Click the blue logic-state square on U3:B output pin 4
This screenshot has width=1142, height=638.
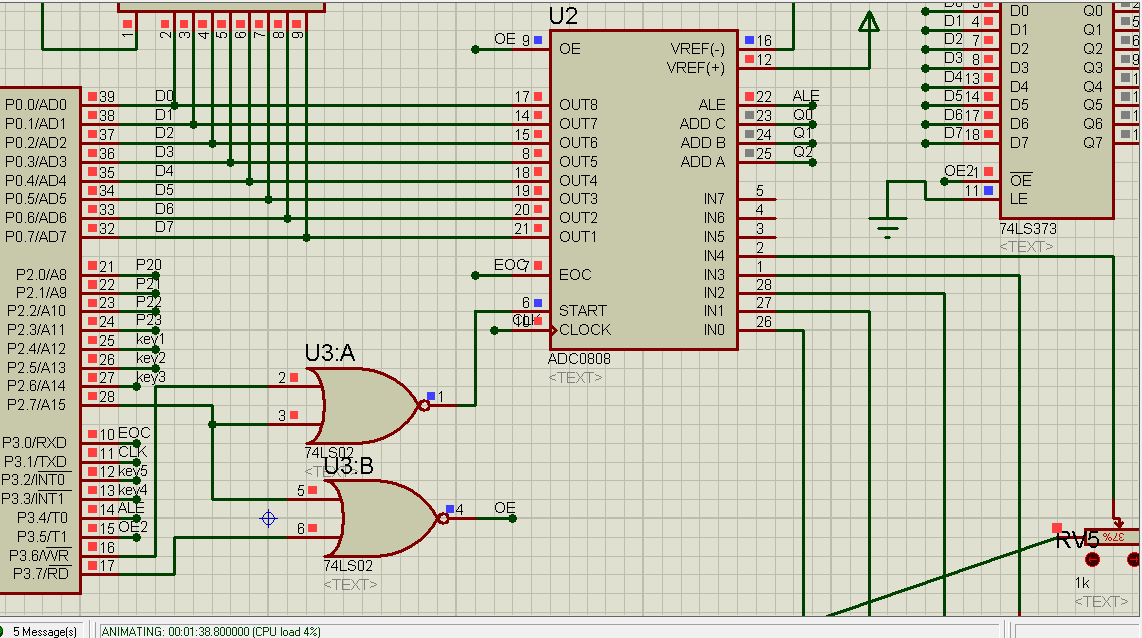[449, 509]
